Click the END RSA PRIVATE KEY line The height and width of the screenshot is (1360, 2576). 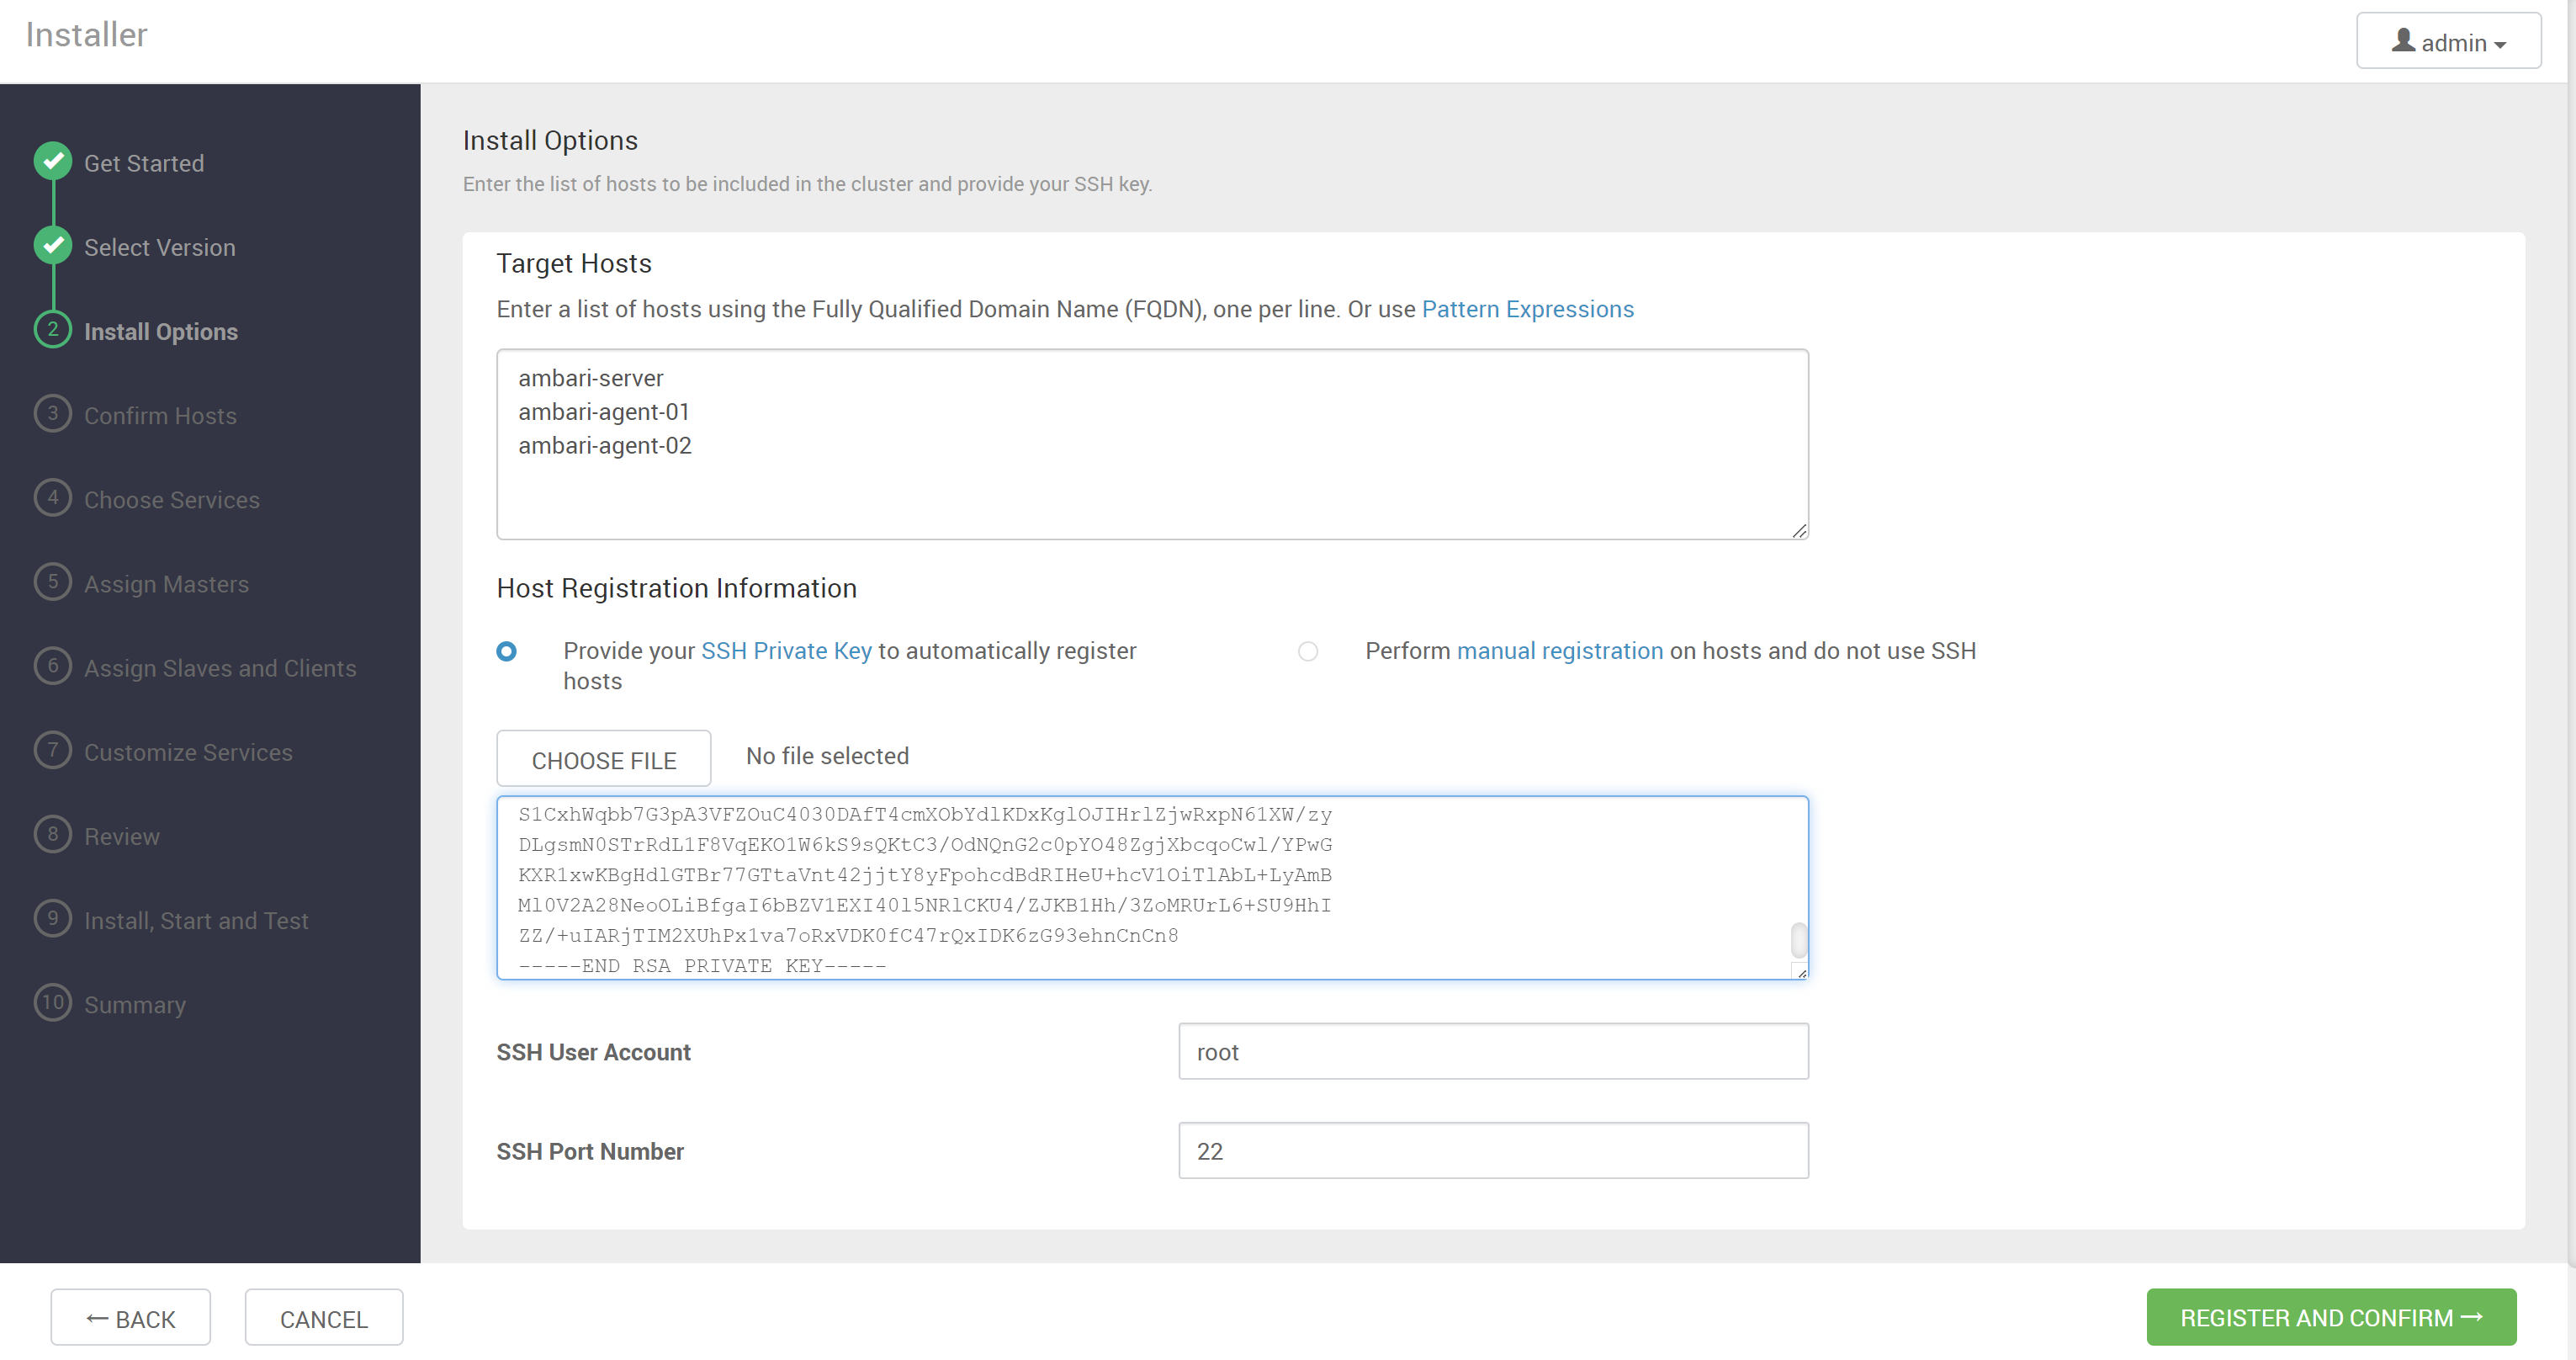pos(702,966)
